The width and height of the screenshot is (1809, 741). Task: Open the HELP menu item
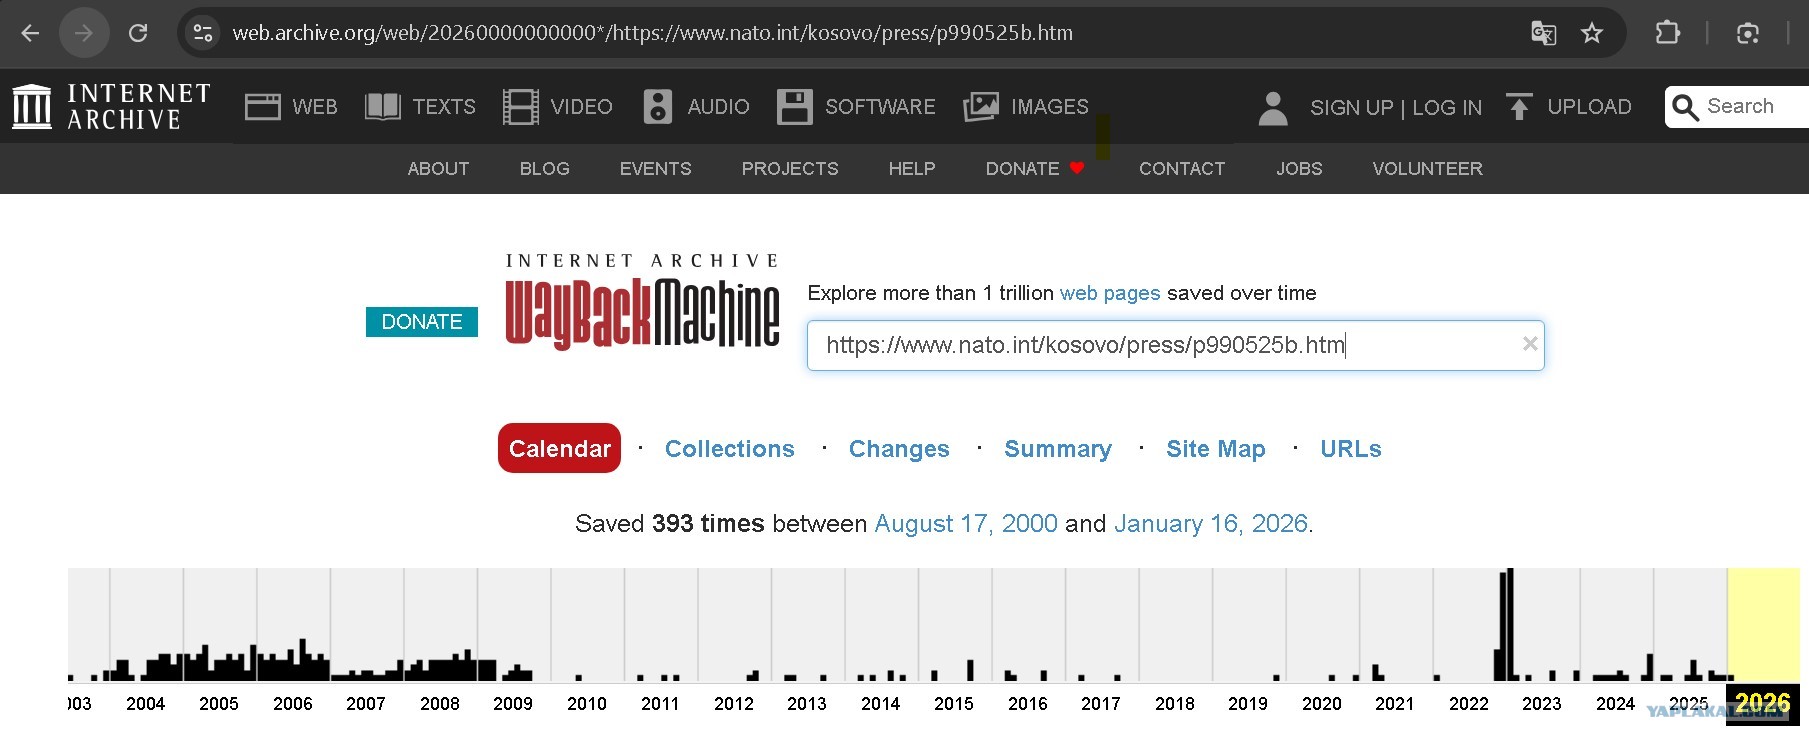pyautogui.click(x=912, y=169)
